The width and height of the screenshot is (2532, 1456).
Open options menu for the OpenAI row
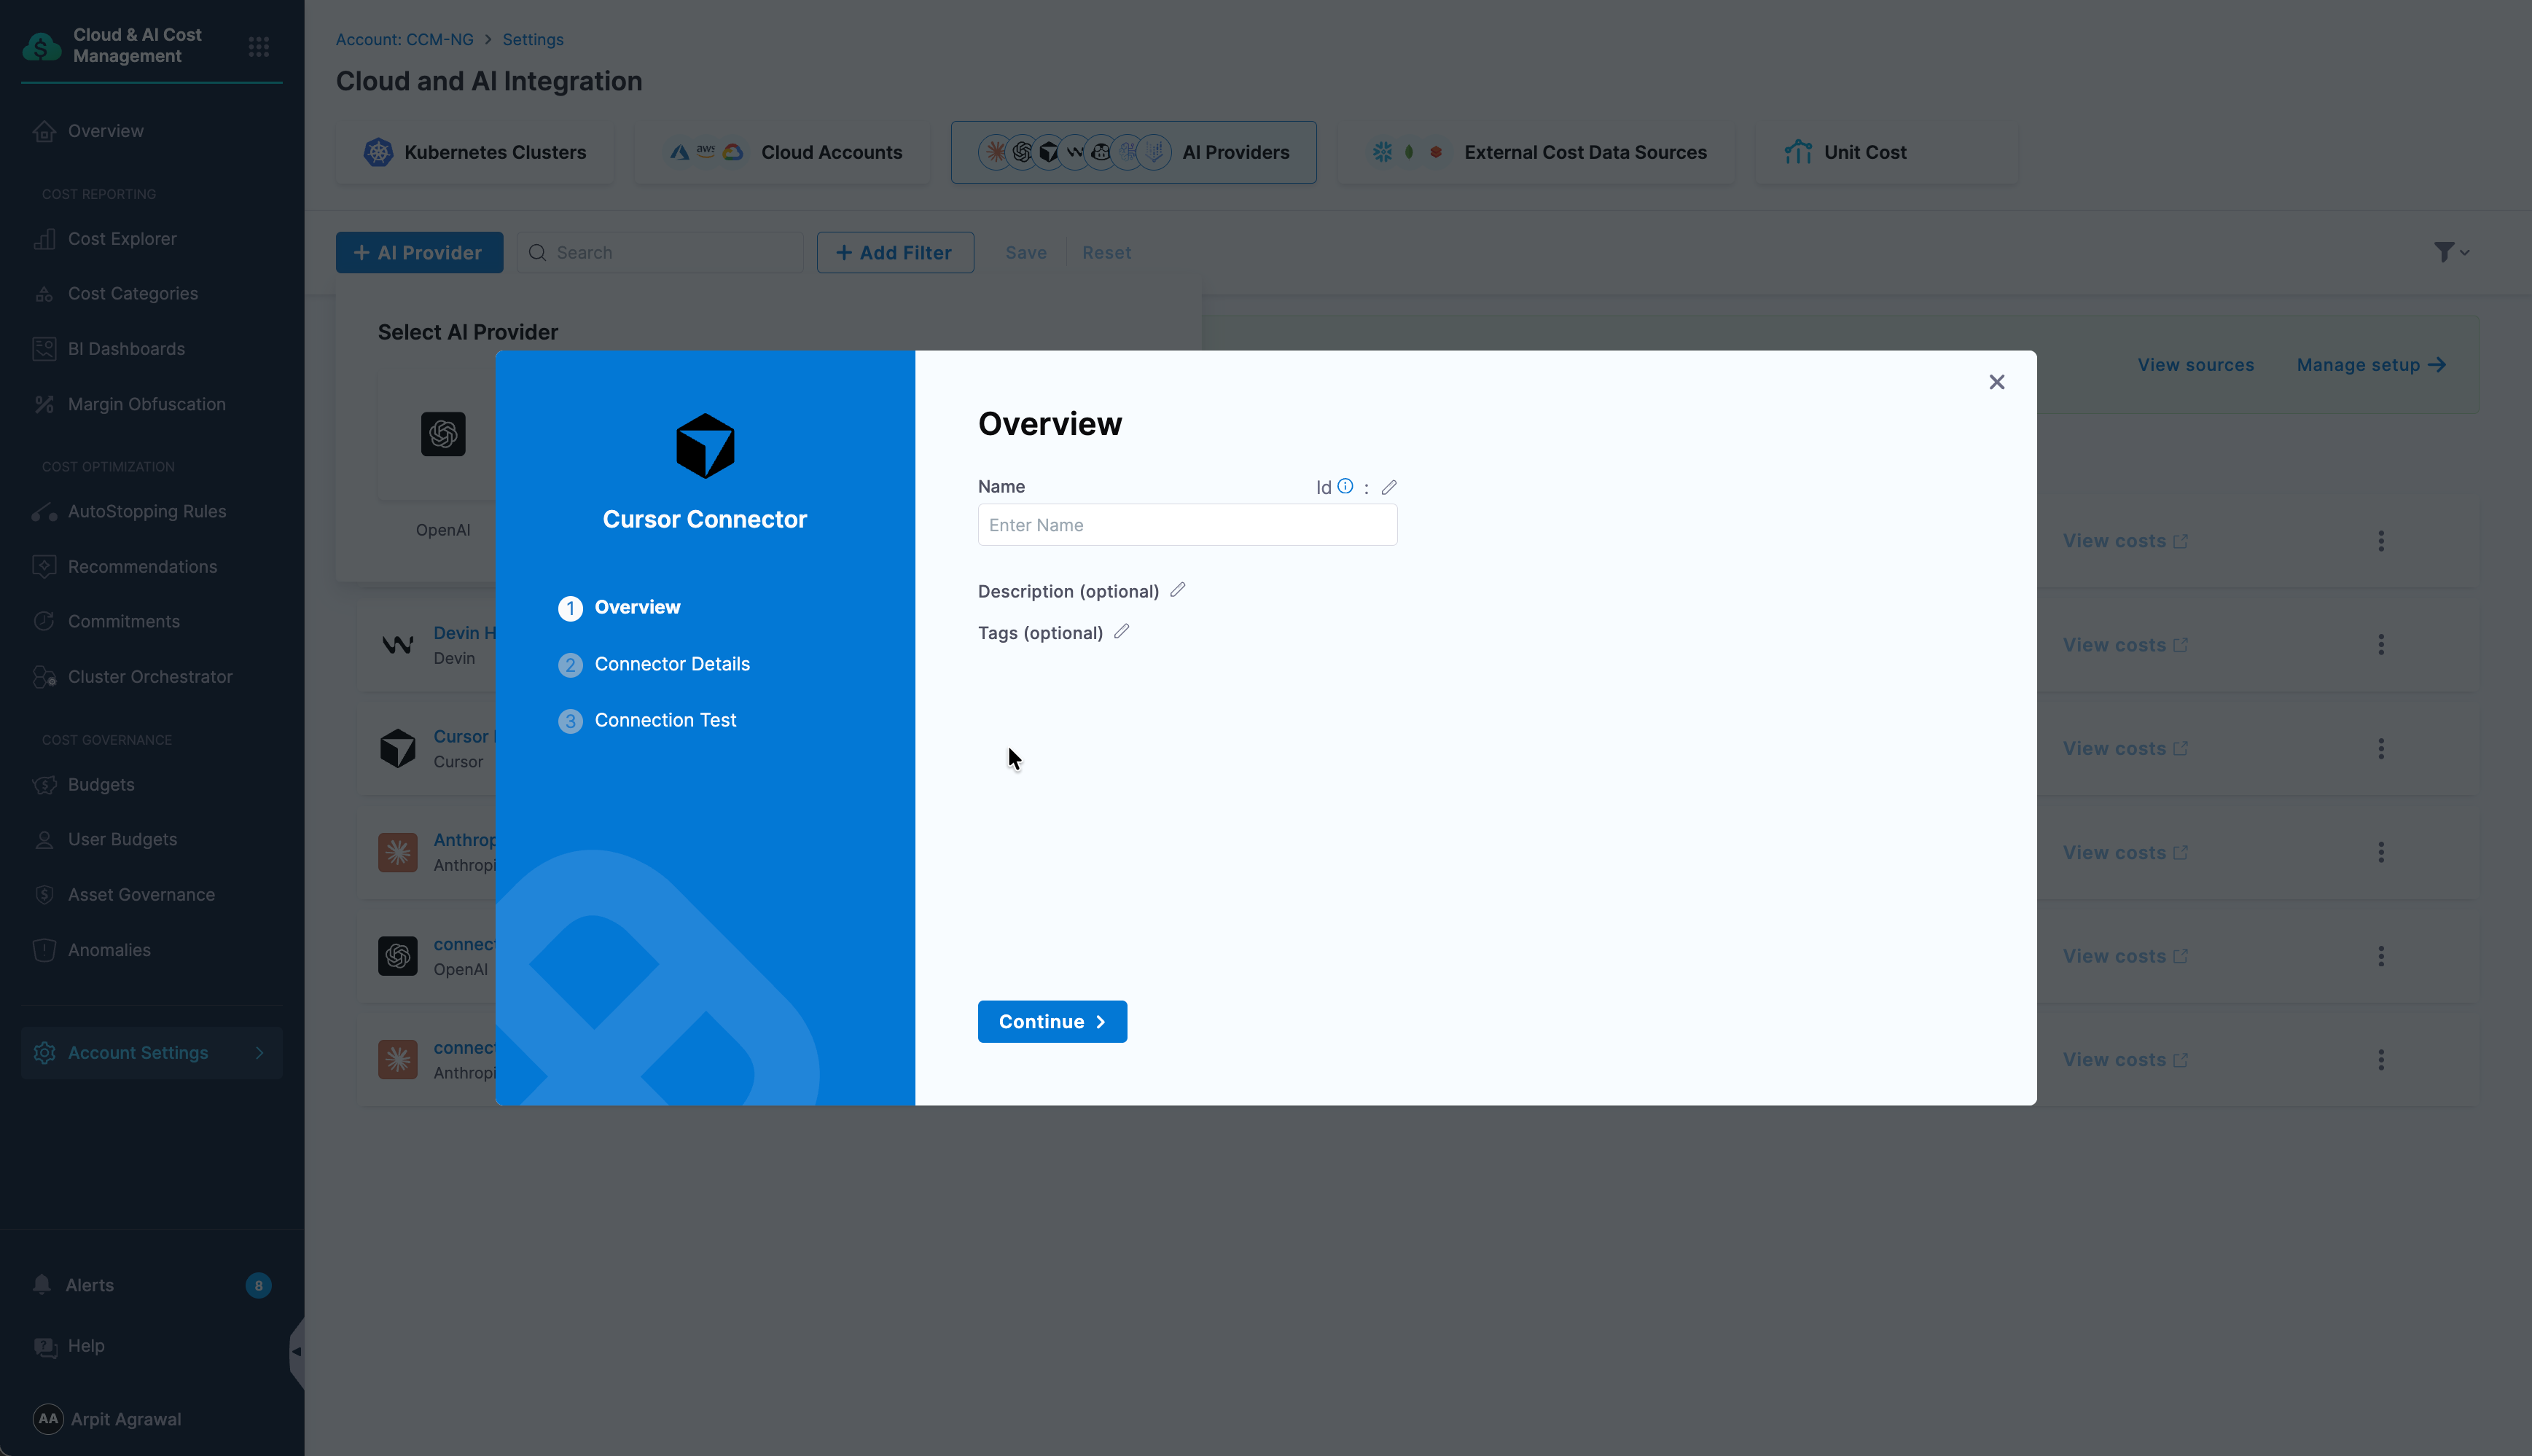click(x=2380, y=956)
